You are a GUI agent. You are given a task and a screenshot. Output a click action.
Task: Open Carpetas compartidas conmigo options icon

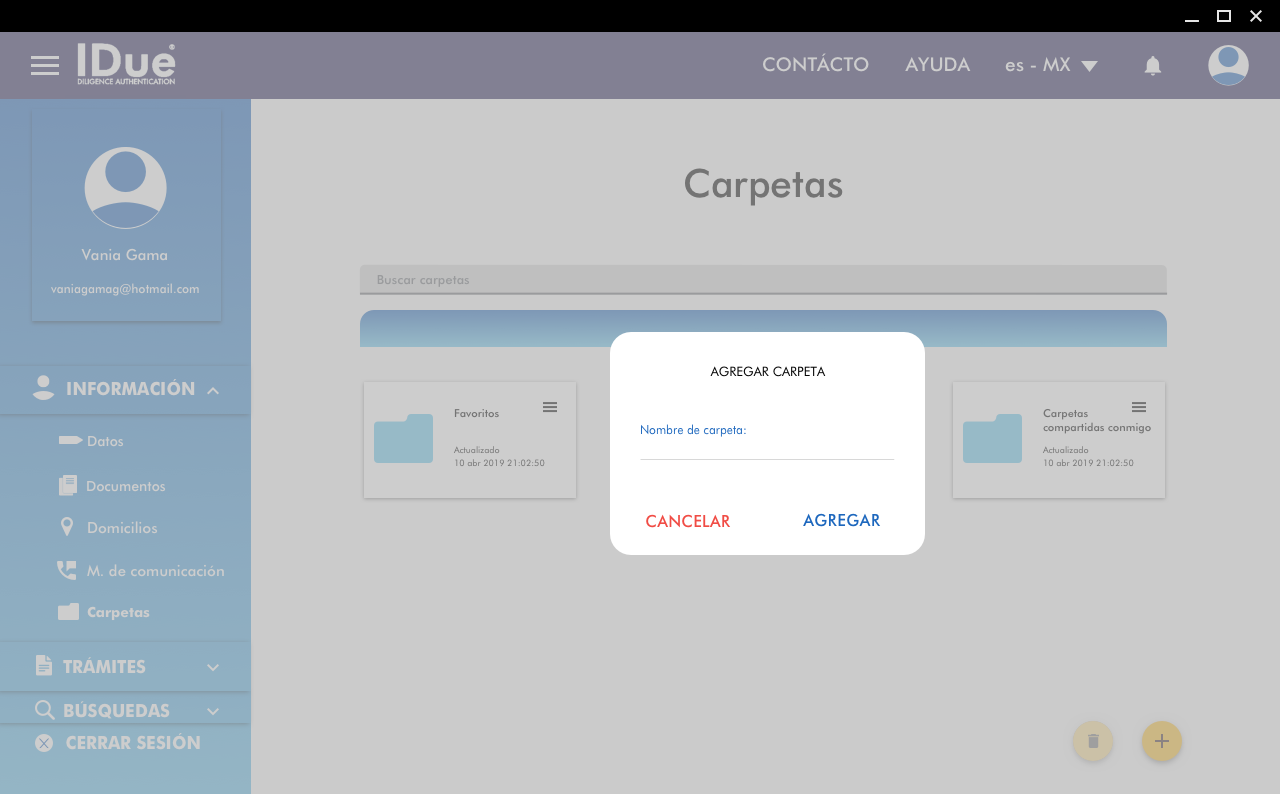[x=1138, y=407]
